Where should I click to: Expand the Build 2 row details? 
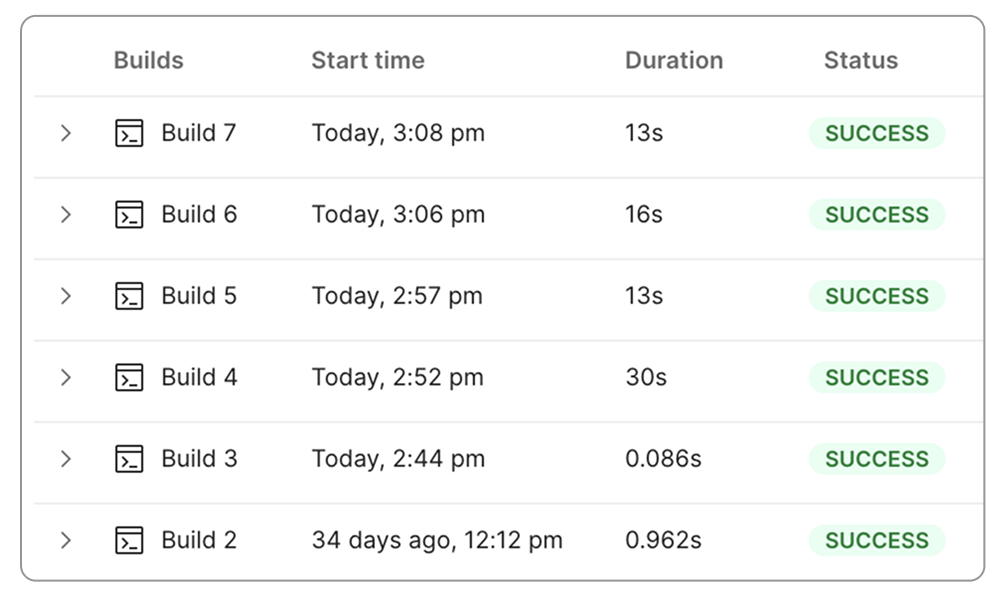coord(67,540)
